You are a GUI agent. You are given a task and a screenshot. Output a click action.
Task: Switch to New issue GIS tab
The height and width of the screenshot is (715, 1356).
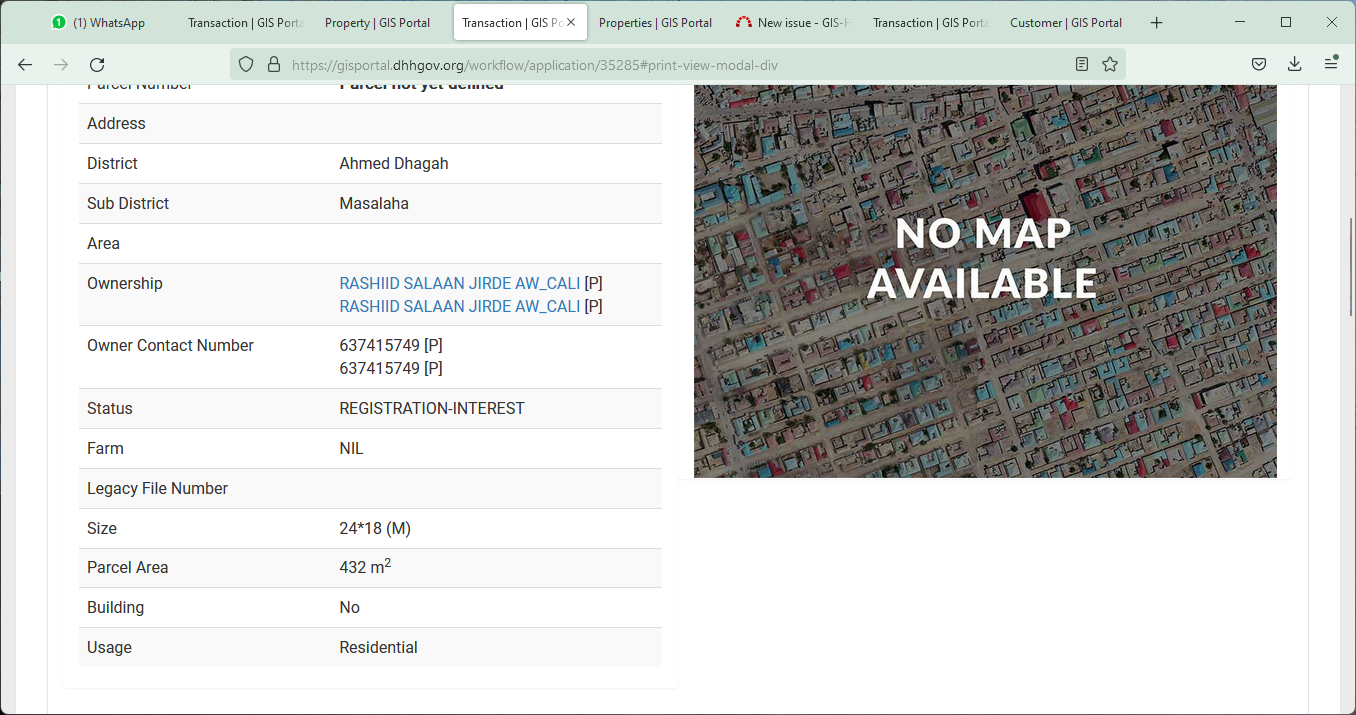(793, 22)
